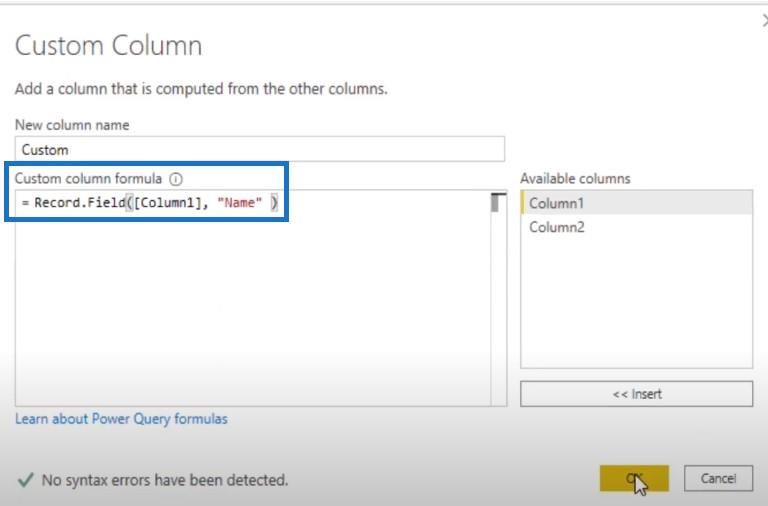768x506 pixels.
Task: Click the formula editor vertical scrollbar thumb
Action: 495,203
